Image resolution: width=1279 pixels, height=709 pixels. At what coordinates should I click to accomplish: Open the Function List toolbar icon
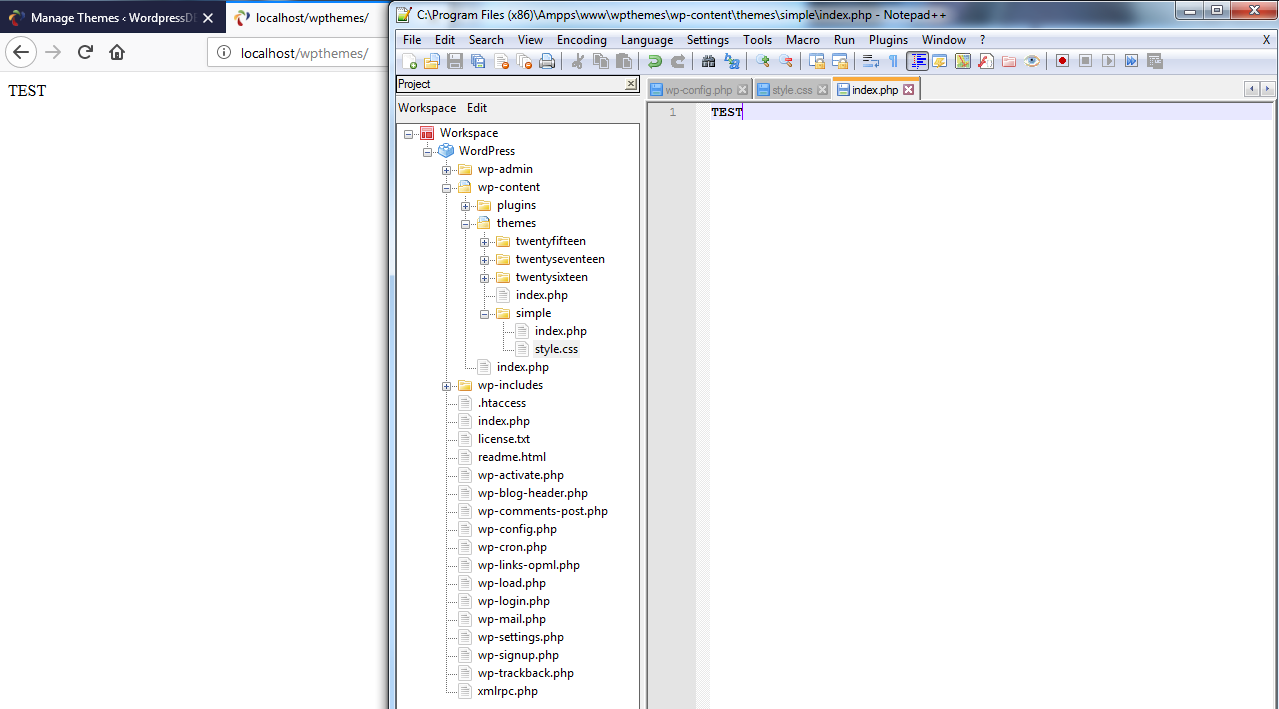[986, 61]
